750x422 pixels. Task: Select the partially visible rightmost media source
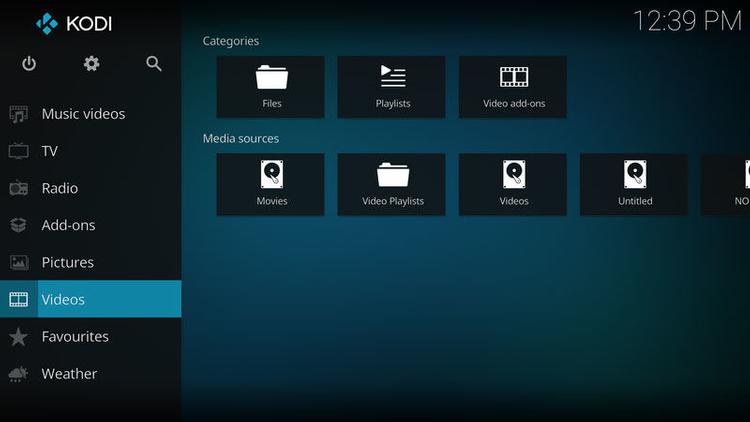click(x=728, y=184)
